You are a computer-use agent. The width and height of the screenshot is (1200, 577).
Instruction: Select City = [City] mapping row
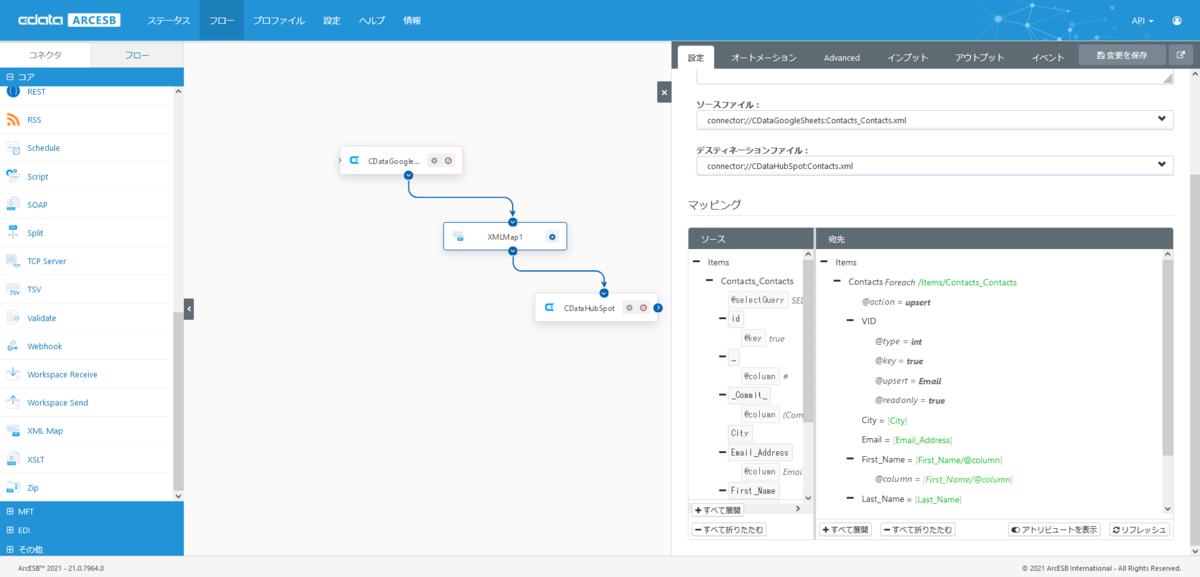pos(885,420)
